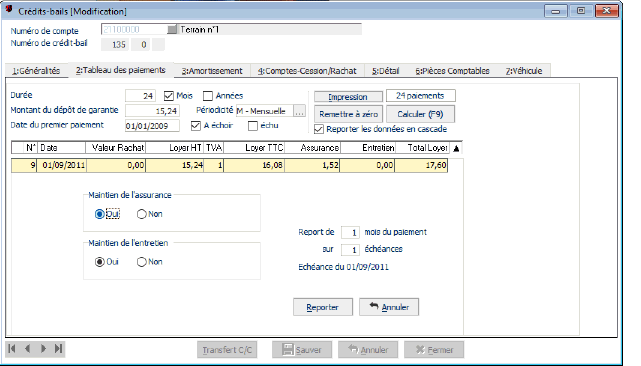Go to the next record arrow
This screenshot has width=641, height=366.
[x=43, y=349]
